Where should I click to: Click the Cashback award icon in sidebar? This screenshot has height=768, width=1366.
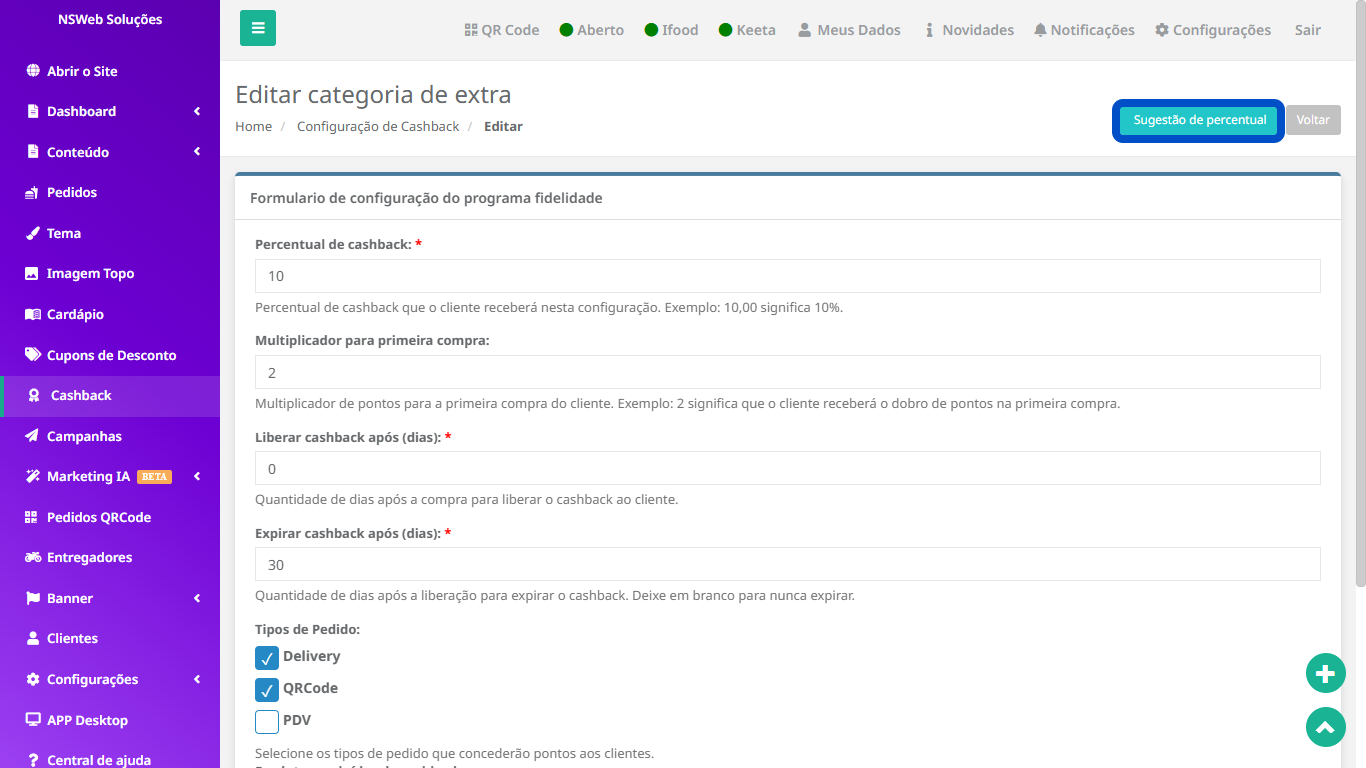[x=34, y=395]
